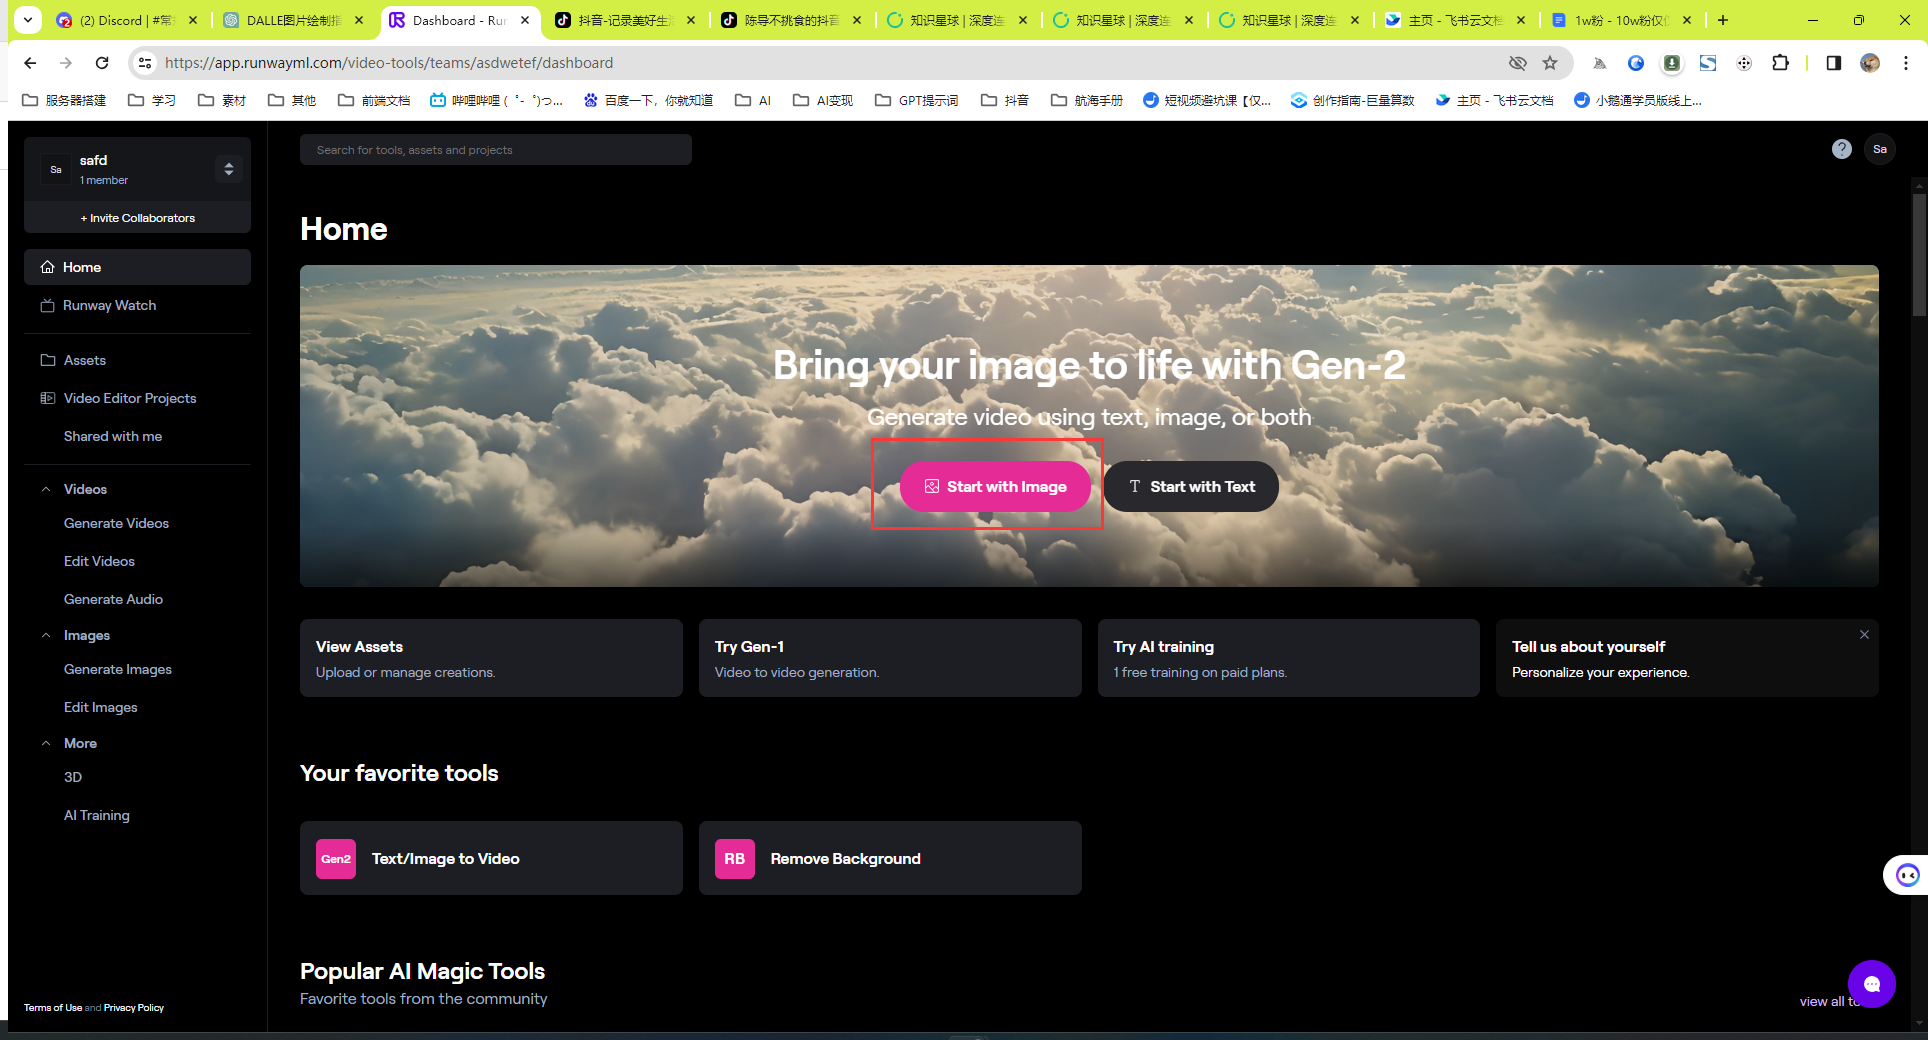Click the Start with Text button

1191,486
